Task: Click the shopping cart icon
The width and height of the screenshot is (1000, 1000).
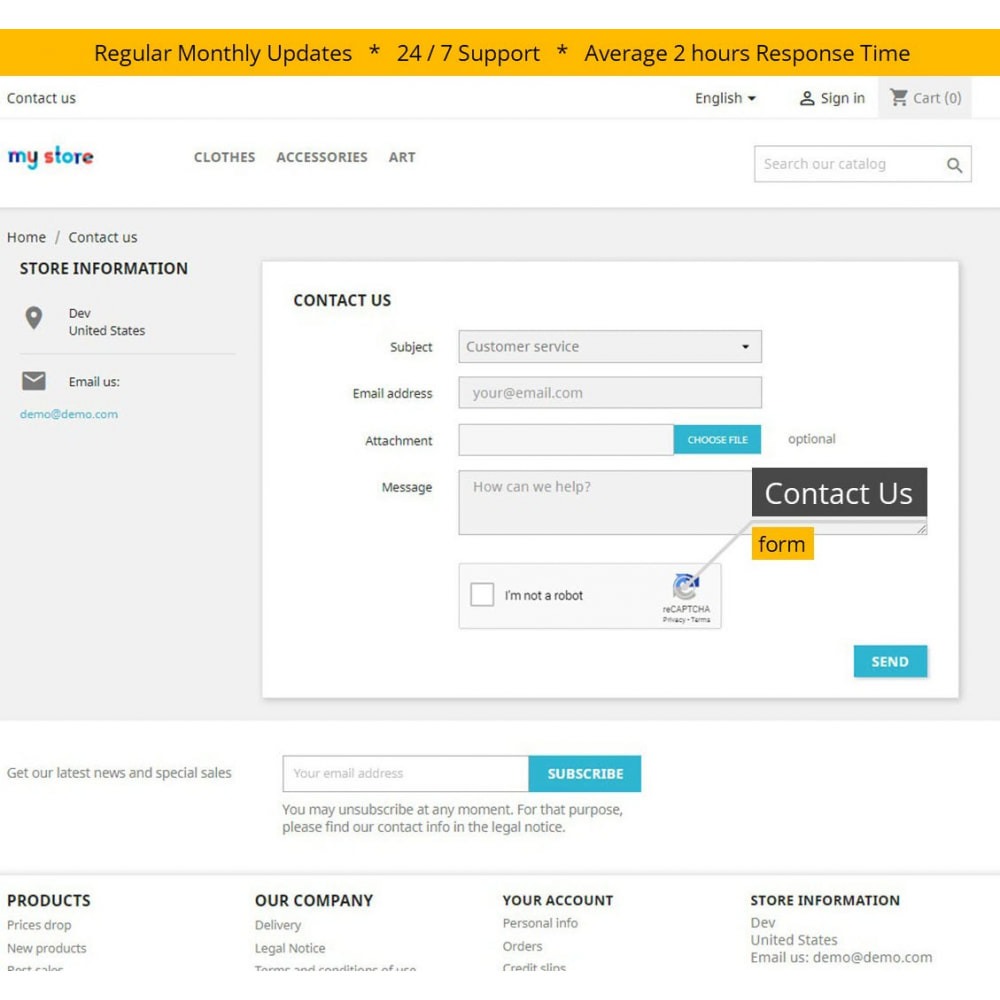Action: click(x=899, y=98)
